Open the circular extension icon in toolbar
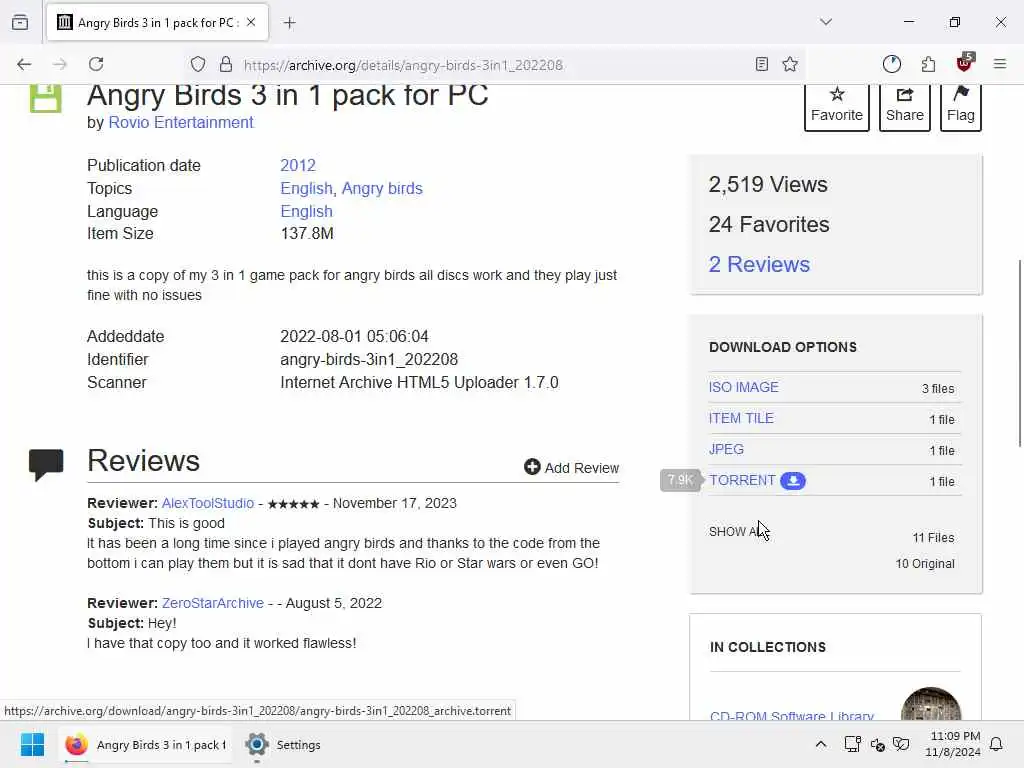 tap(892, 64)
